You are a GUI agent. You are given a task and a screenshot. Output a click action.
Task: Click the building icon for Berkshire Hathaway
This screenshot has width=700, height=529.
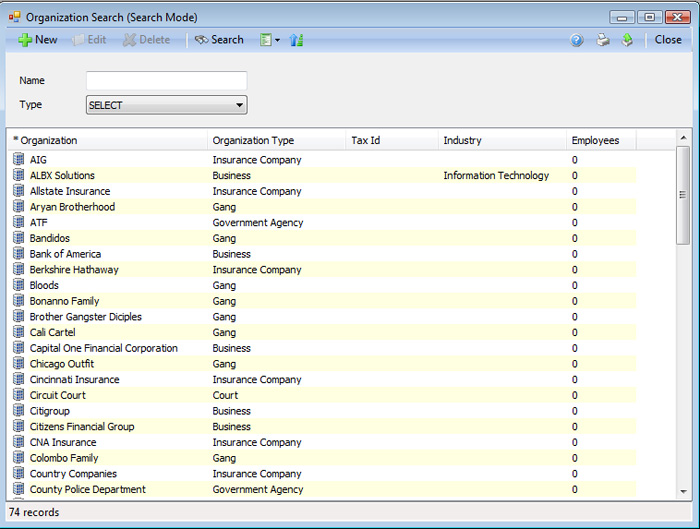18,269
